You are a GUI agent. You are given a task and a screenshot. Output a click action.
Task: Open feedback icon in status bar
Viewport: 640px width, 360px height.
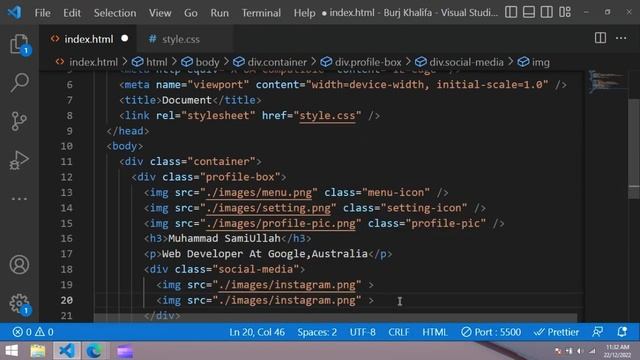[x=598, y=332]
